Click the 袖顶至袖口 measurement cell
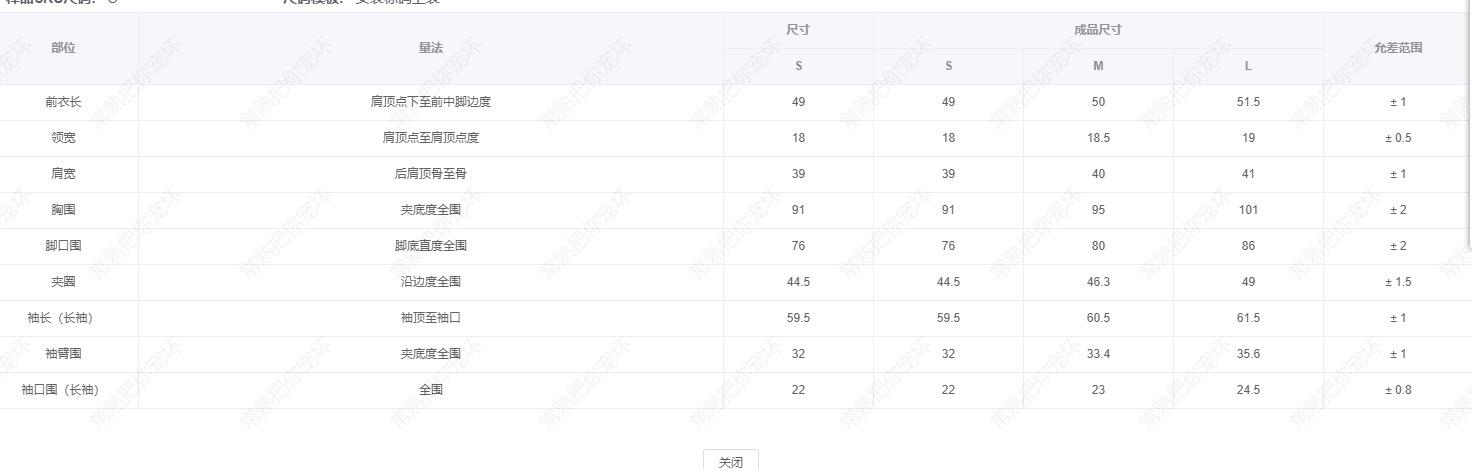The width and height of the screenshot is (1472, 469). pos(430,318)
